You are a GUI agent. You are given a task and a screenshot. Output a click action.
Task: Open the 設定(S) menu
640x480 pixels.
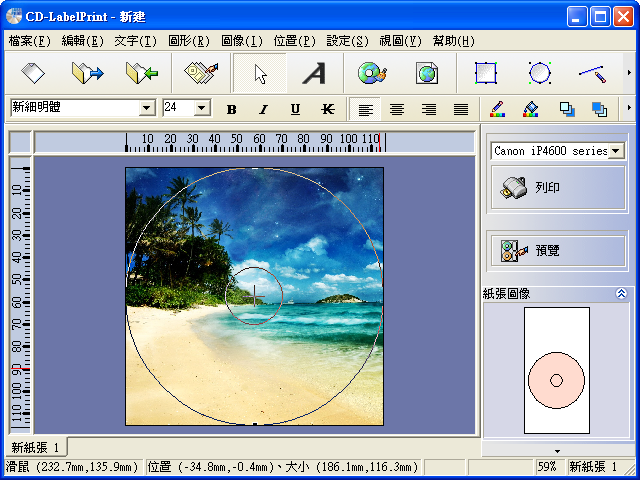(347, 41)
